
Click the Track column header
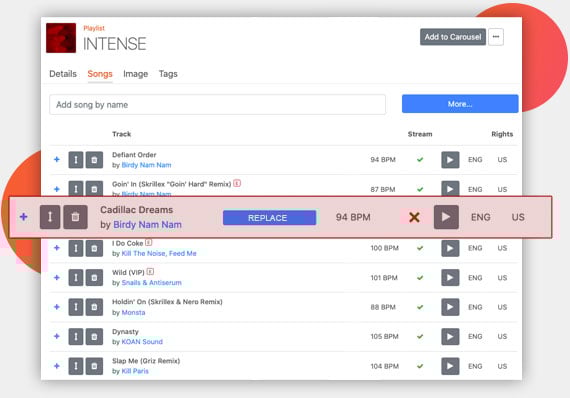pos(121,134)
